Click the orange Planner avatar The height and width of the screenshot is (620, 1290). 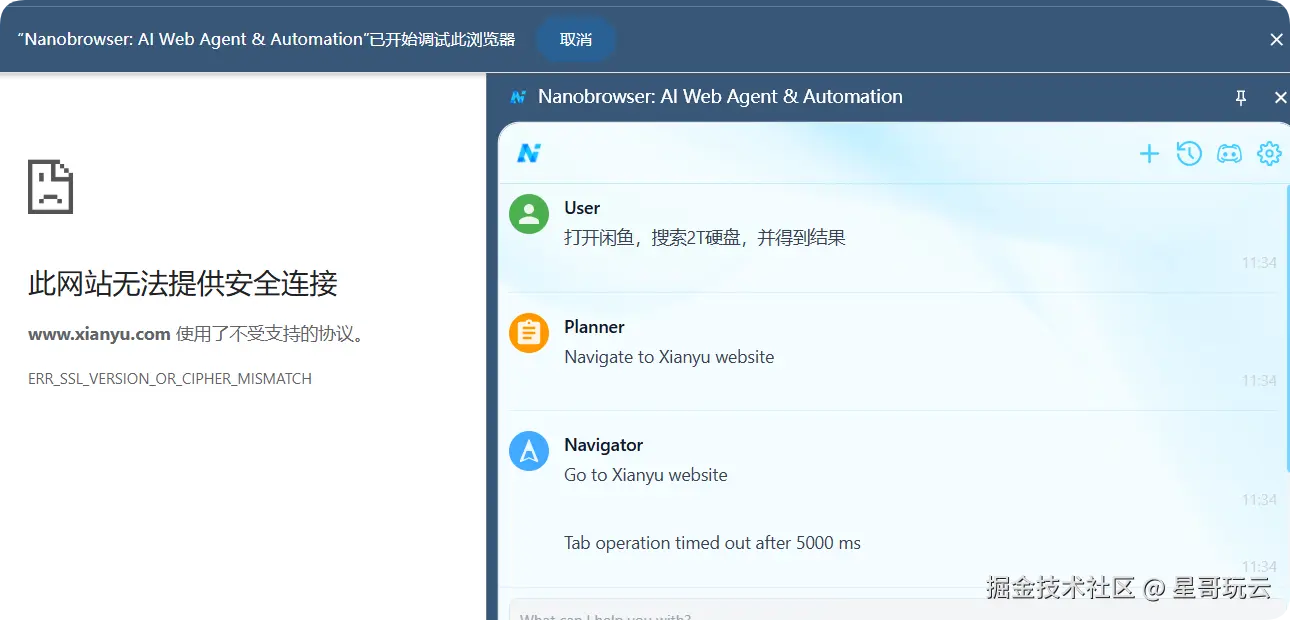(x=529, y=333)
